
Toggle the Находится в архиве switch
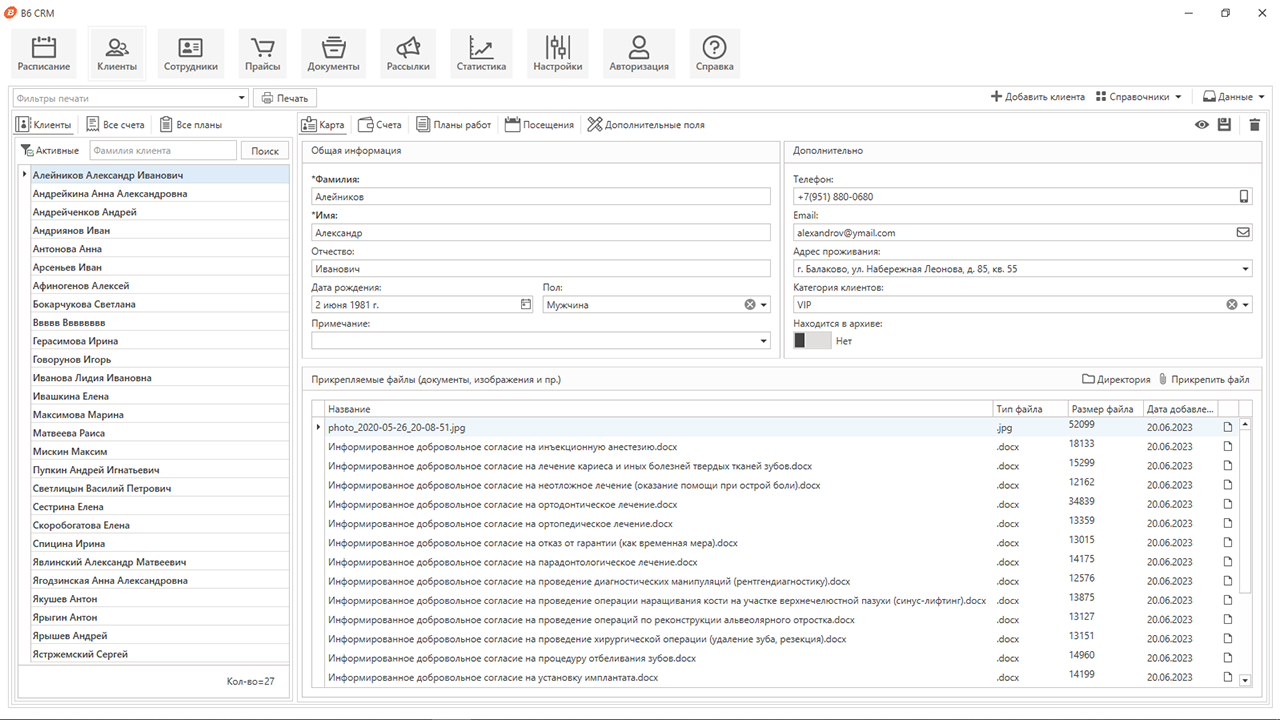811,341
